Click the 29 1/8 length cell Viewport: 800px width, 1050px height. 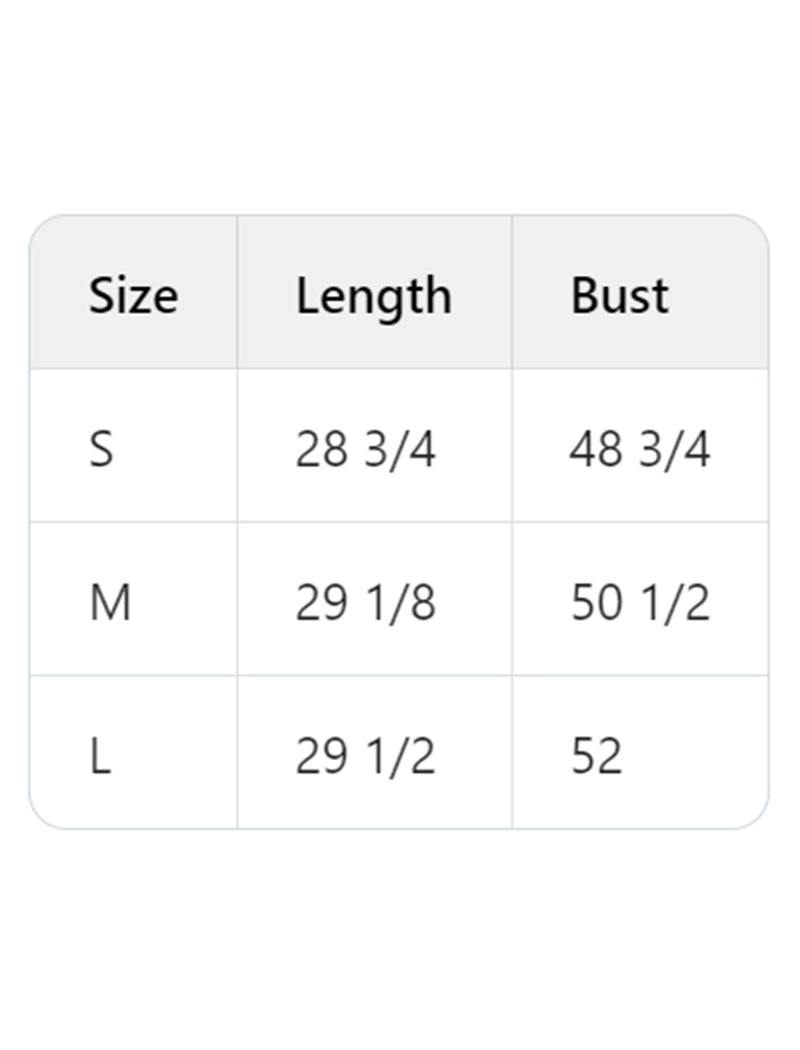365,603
